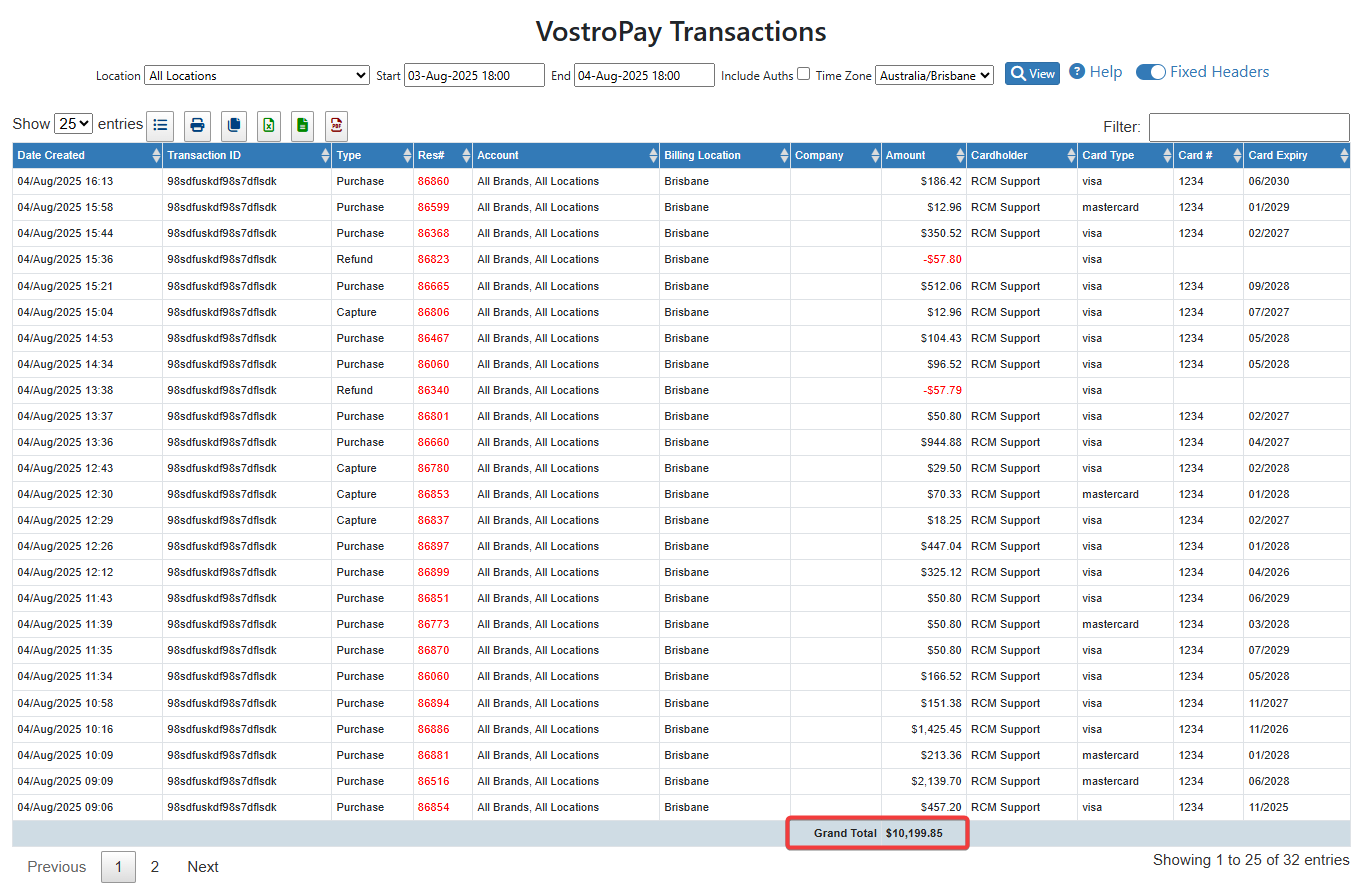Screen dimensions: 1363x893
Task: Sort by Card Type column
Action: [x=1167, y=156]
